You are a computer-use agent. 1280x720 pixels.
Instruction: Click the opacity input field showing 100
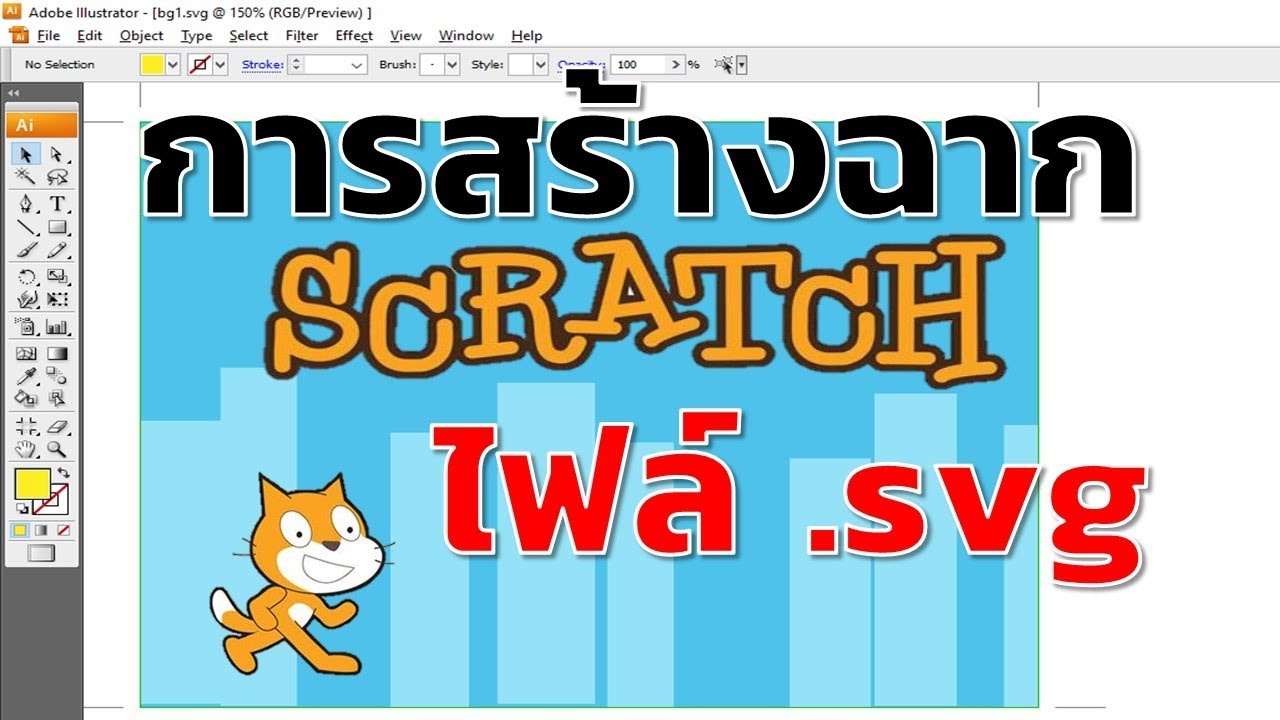pos(638,65)
